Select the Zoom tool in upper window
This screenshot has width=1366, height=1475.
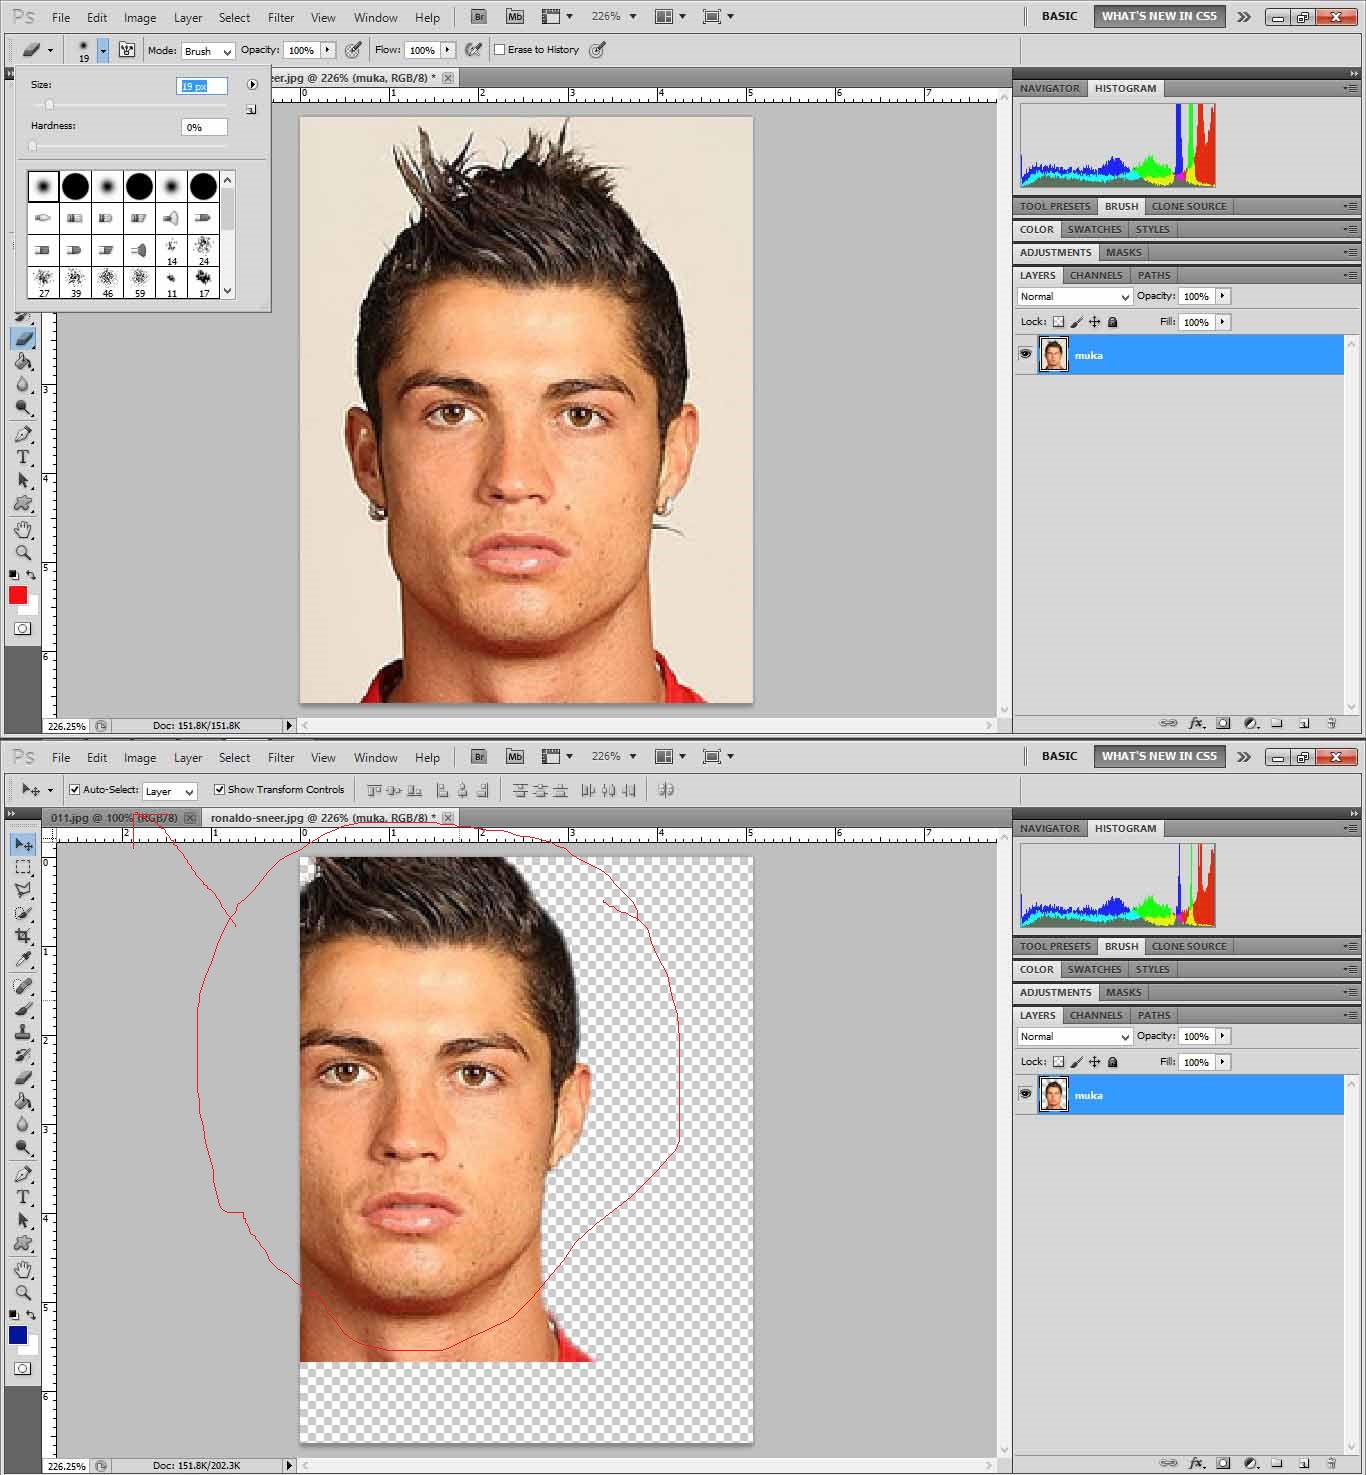point(23,552)
